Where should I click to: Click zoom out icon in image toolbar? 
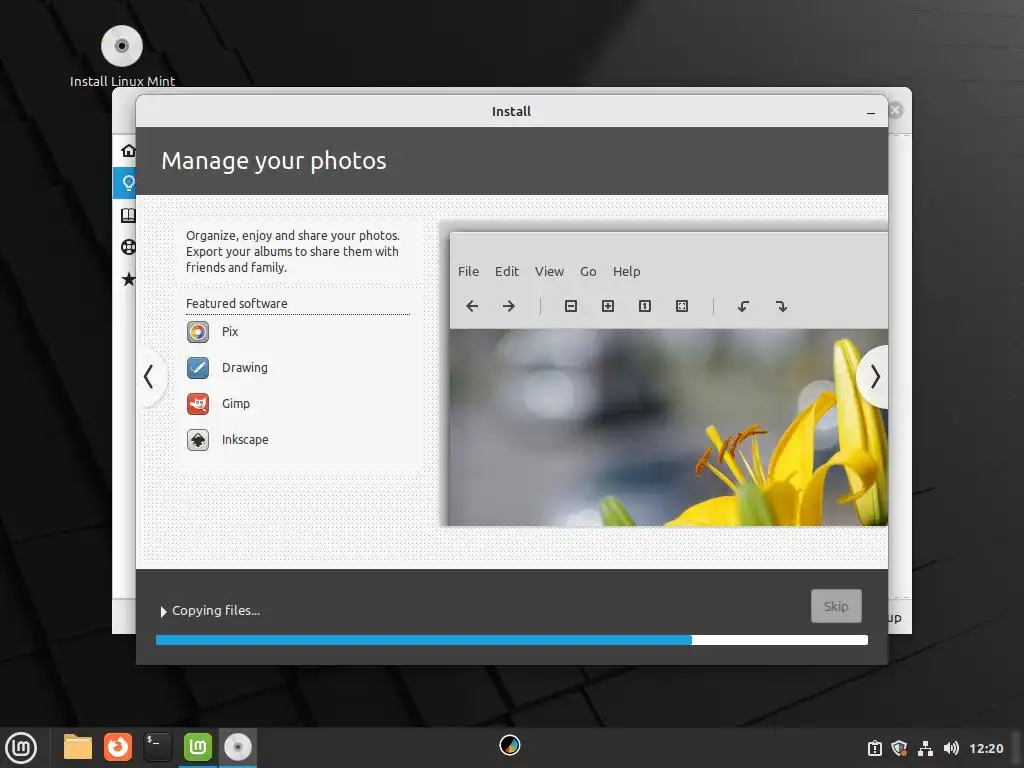click(x=571, y=306)
